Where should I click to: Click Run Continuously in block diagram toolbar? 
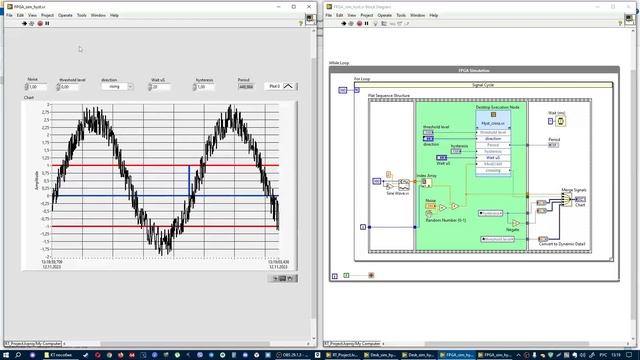[351, 24]
